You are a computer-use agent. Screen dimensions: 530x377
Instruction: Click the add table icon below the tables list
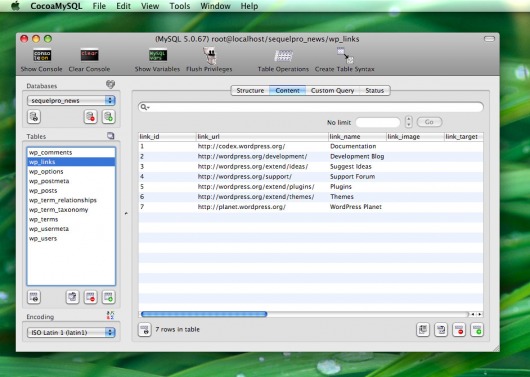click(x=109, y=297)
